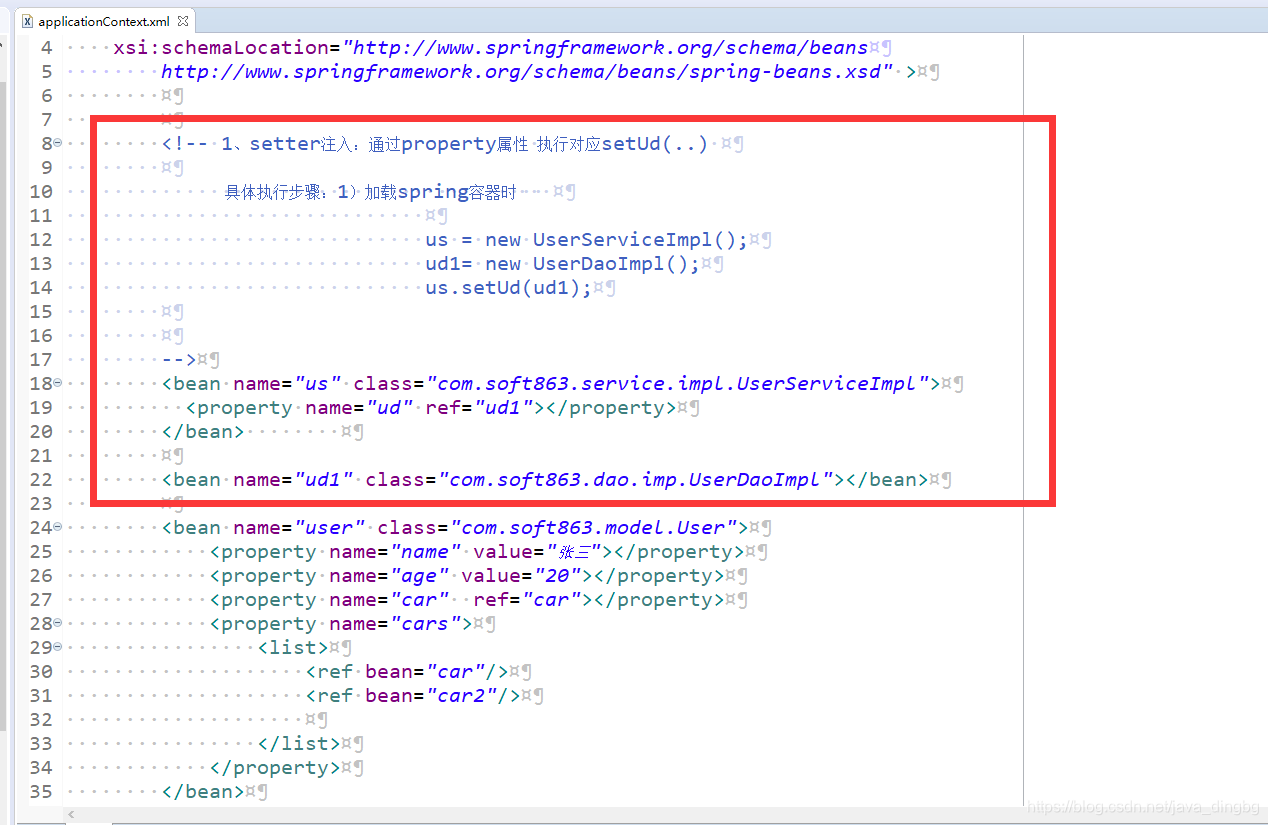Click the com.soft863.model.User bean line

click(455, 528)
